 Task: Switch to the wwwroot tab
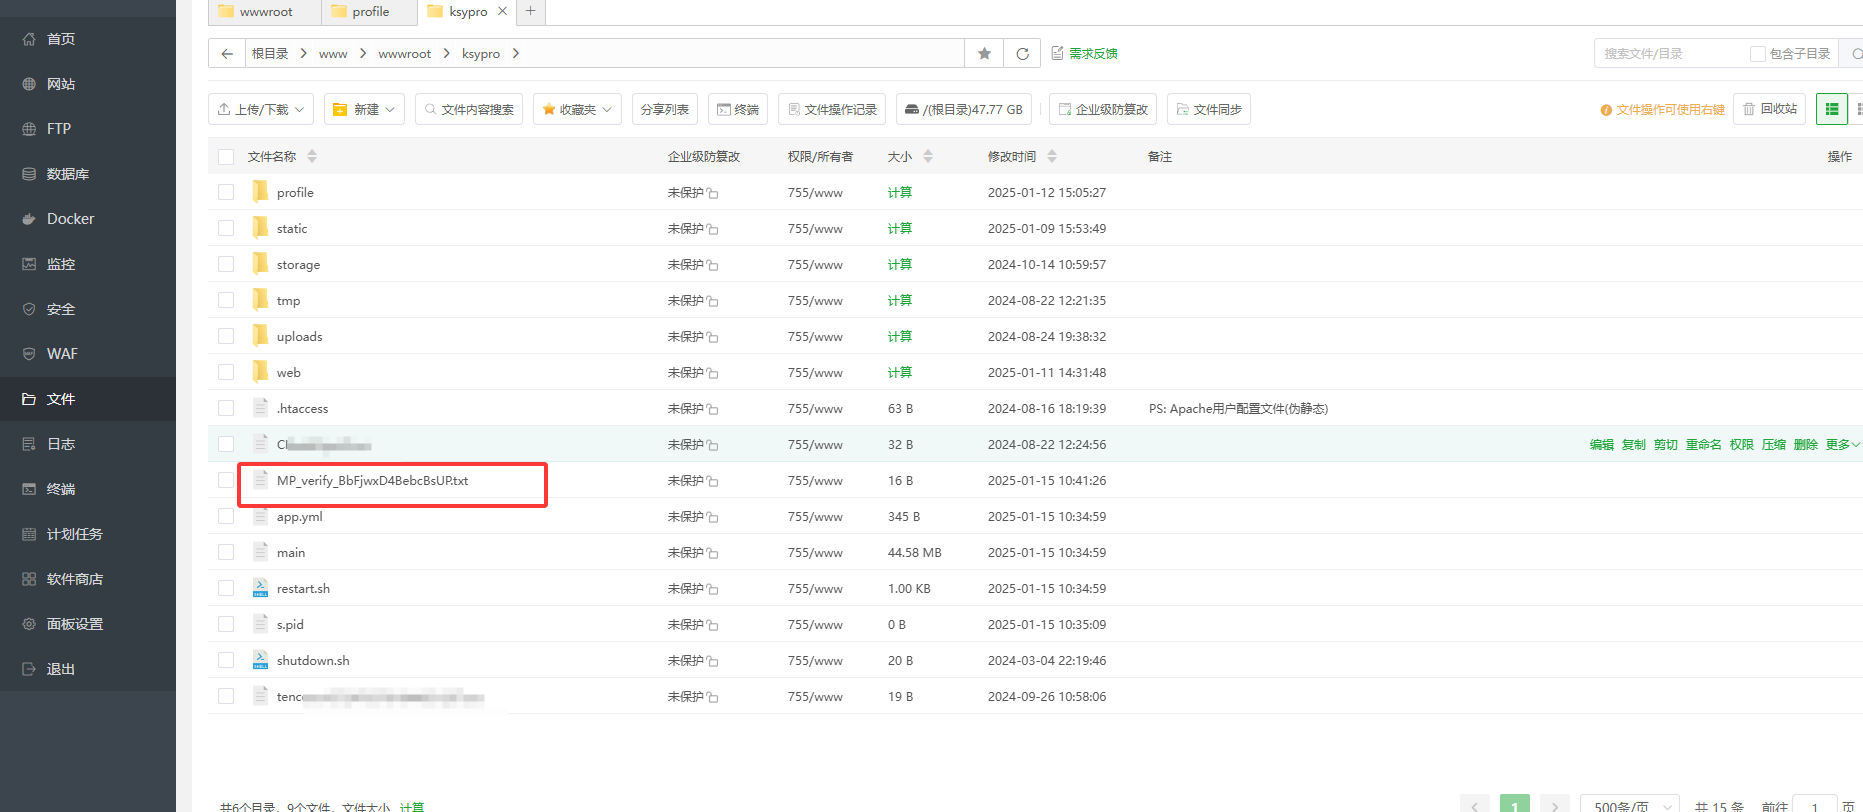[x=265, y=12]
